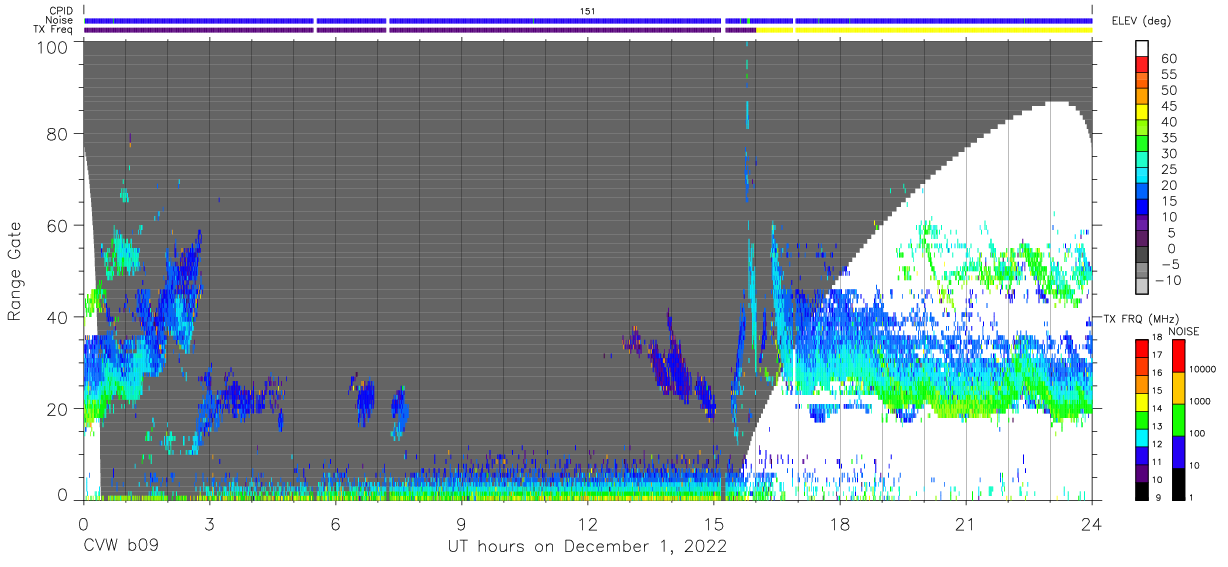Pick the black bottom swatch of TX FRQ bar
Image resolution: width=1228 pixels, height=567 pixels.
click(1143, 491)
